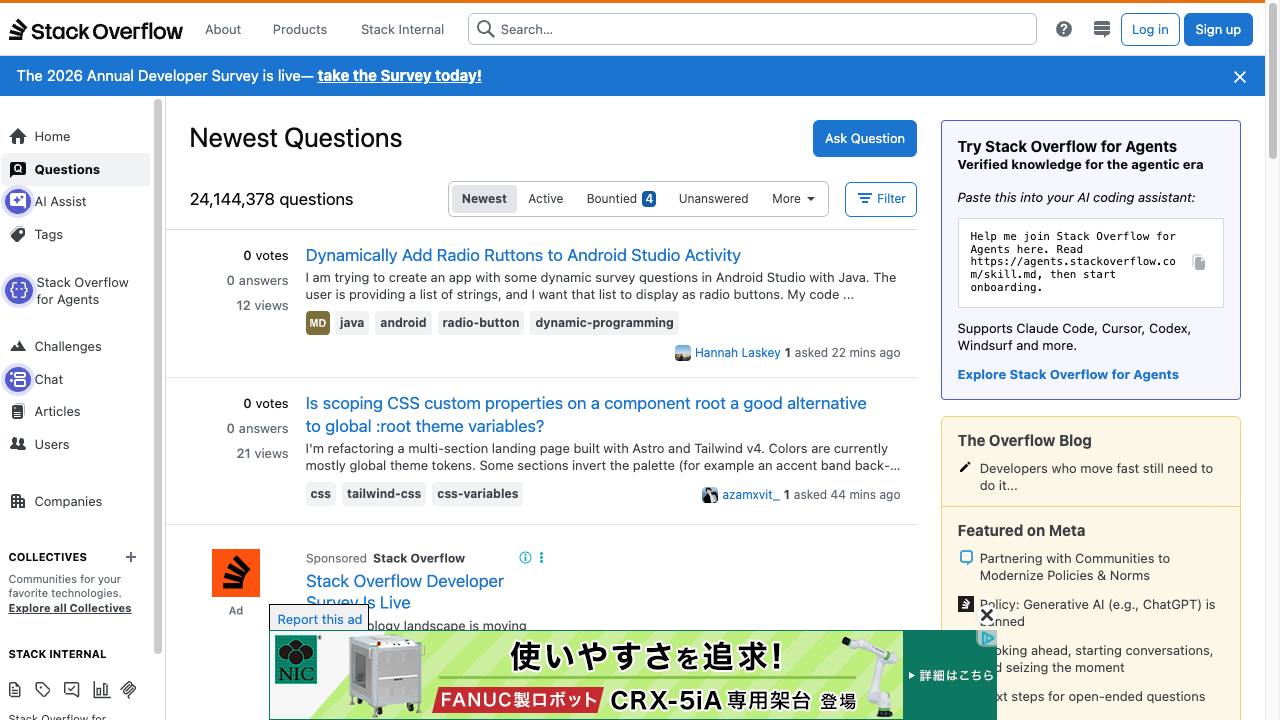Expand the More sort dropdown
Viewport: 1280px width, 720px height.
(x=794, y=199)
